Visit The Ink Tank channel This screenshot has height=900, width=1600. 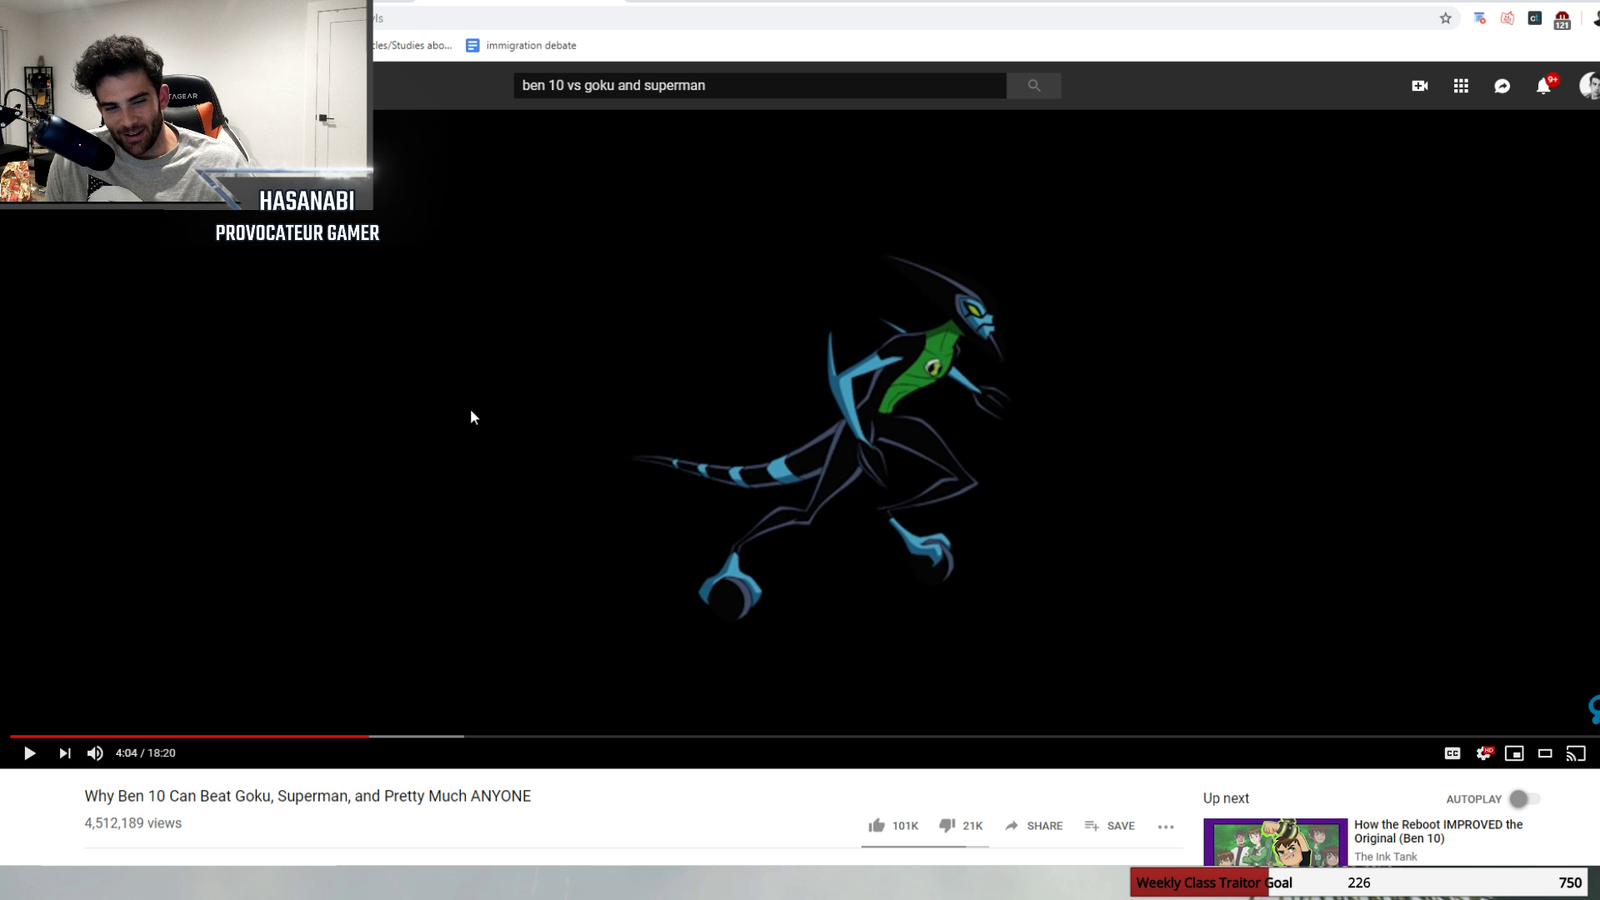pos(1385,857)
